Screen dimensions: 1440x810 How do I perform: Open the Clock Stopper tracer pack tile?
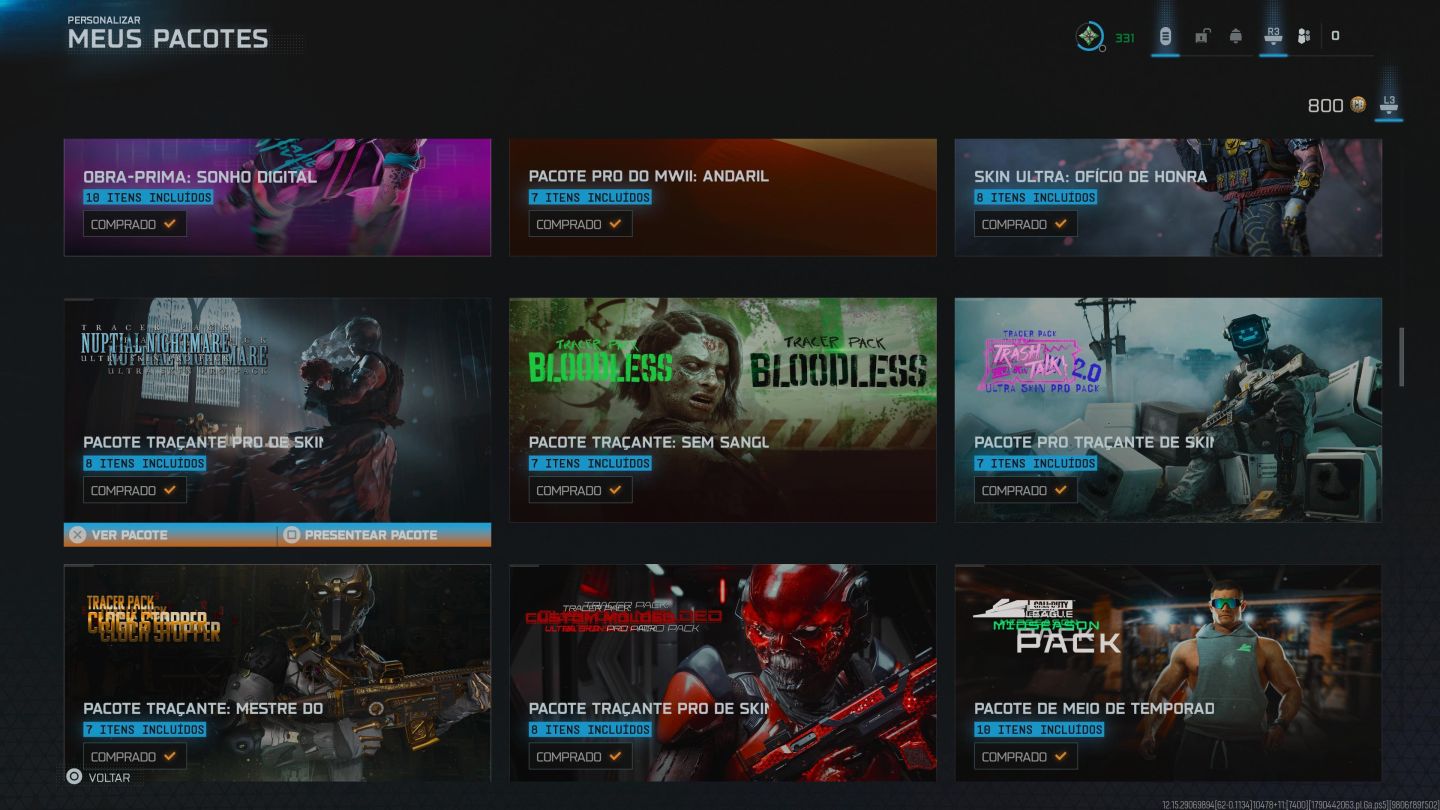click(277, 672)
